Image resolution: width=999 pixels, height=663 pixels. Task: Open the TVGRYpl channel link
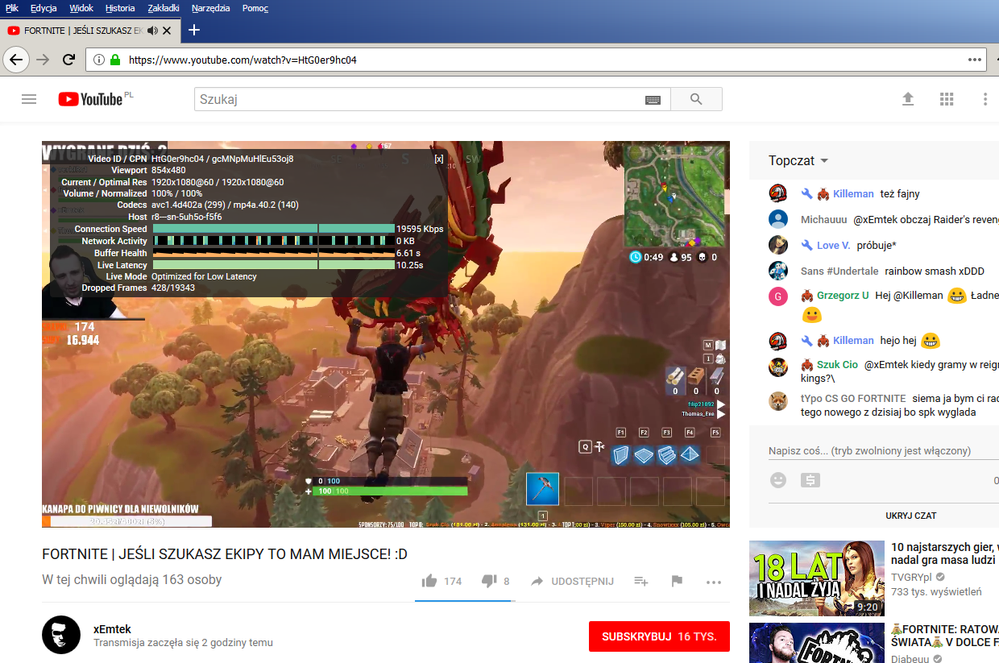pyautogui.click(x=911, y=577)
